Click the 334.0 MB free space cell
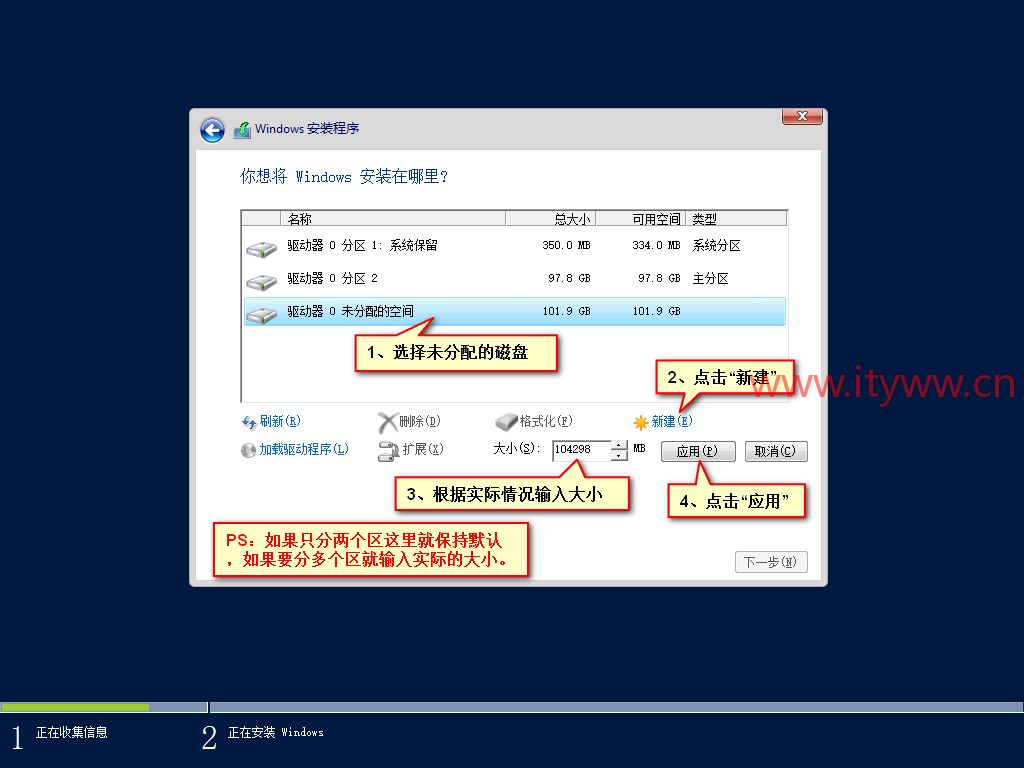The height and width of the screenshot is (768, 1024). click(656, 246)
